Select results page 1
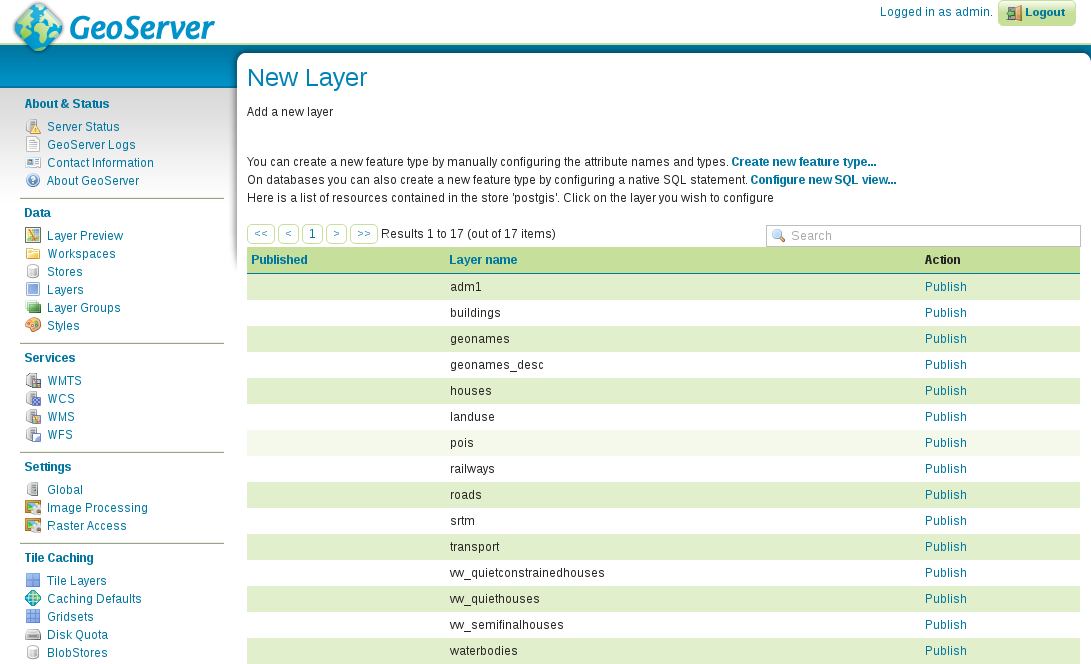This screenshot has height=664, width=1091. click(312, 234)
